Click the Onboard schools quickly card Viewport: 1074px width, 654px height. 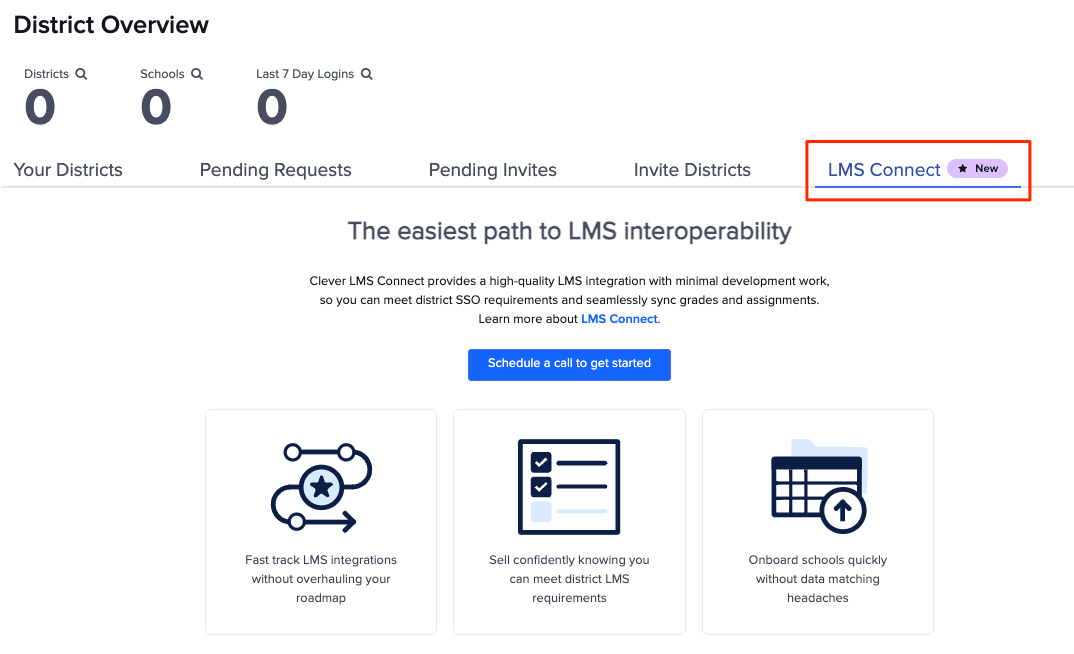point(817,522)
